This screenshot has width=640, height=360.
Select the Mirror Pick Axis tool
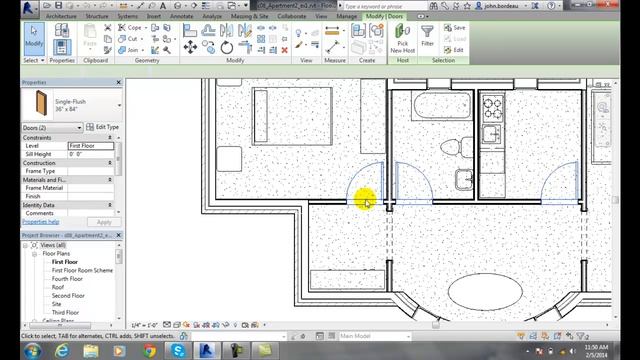point(227,30)
